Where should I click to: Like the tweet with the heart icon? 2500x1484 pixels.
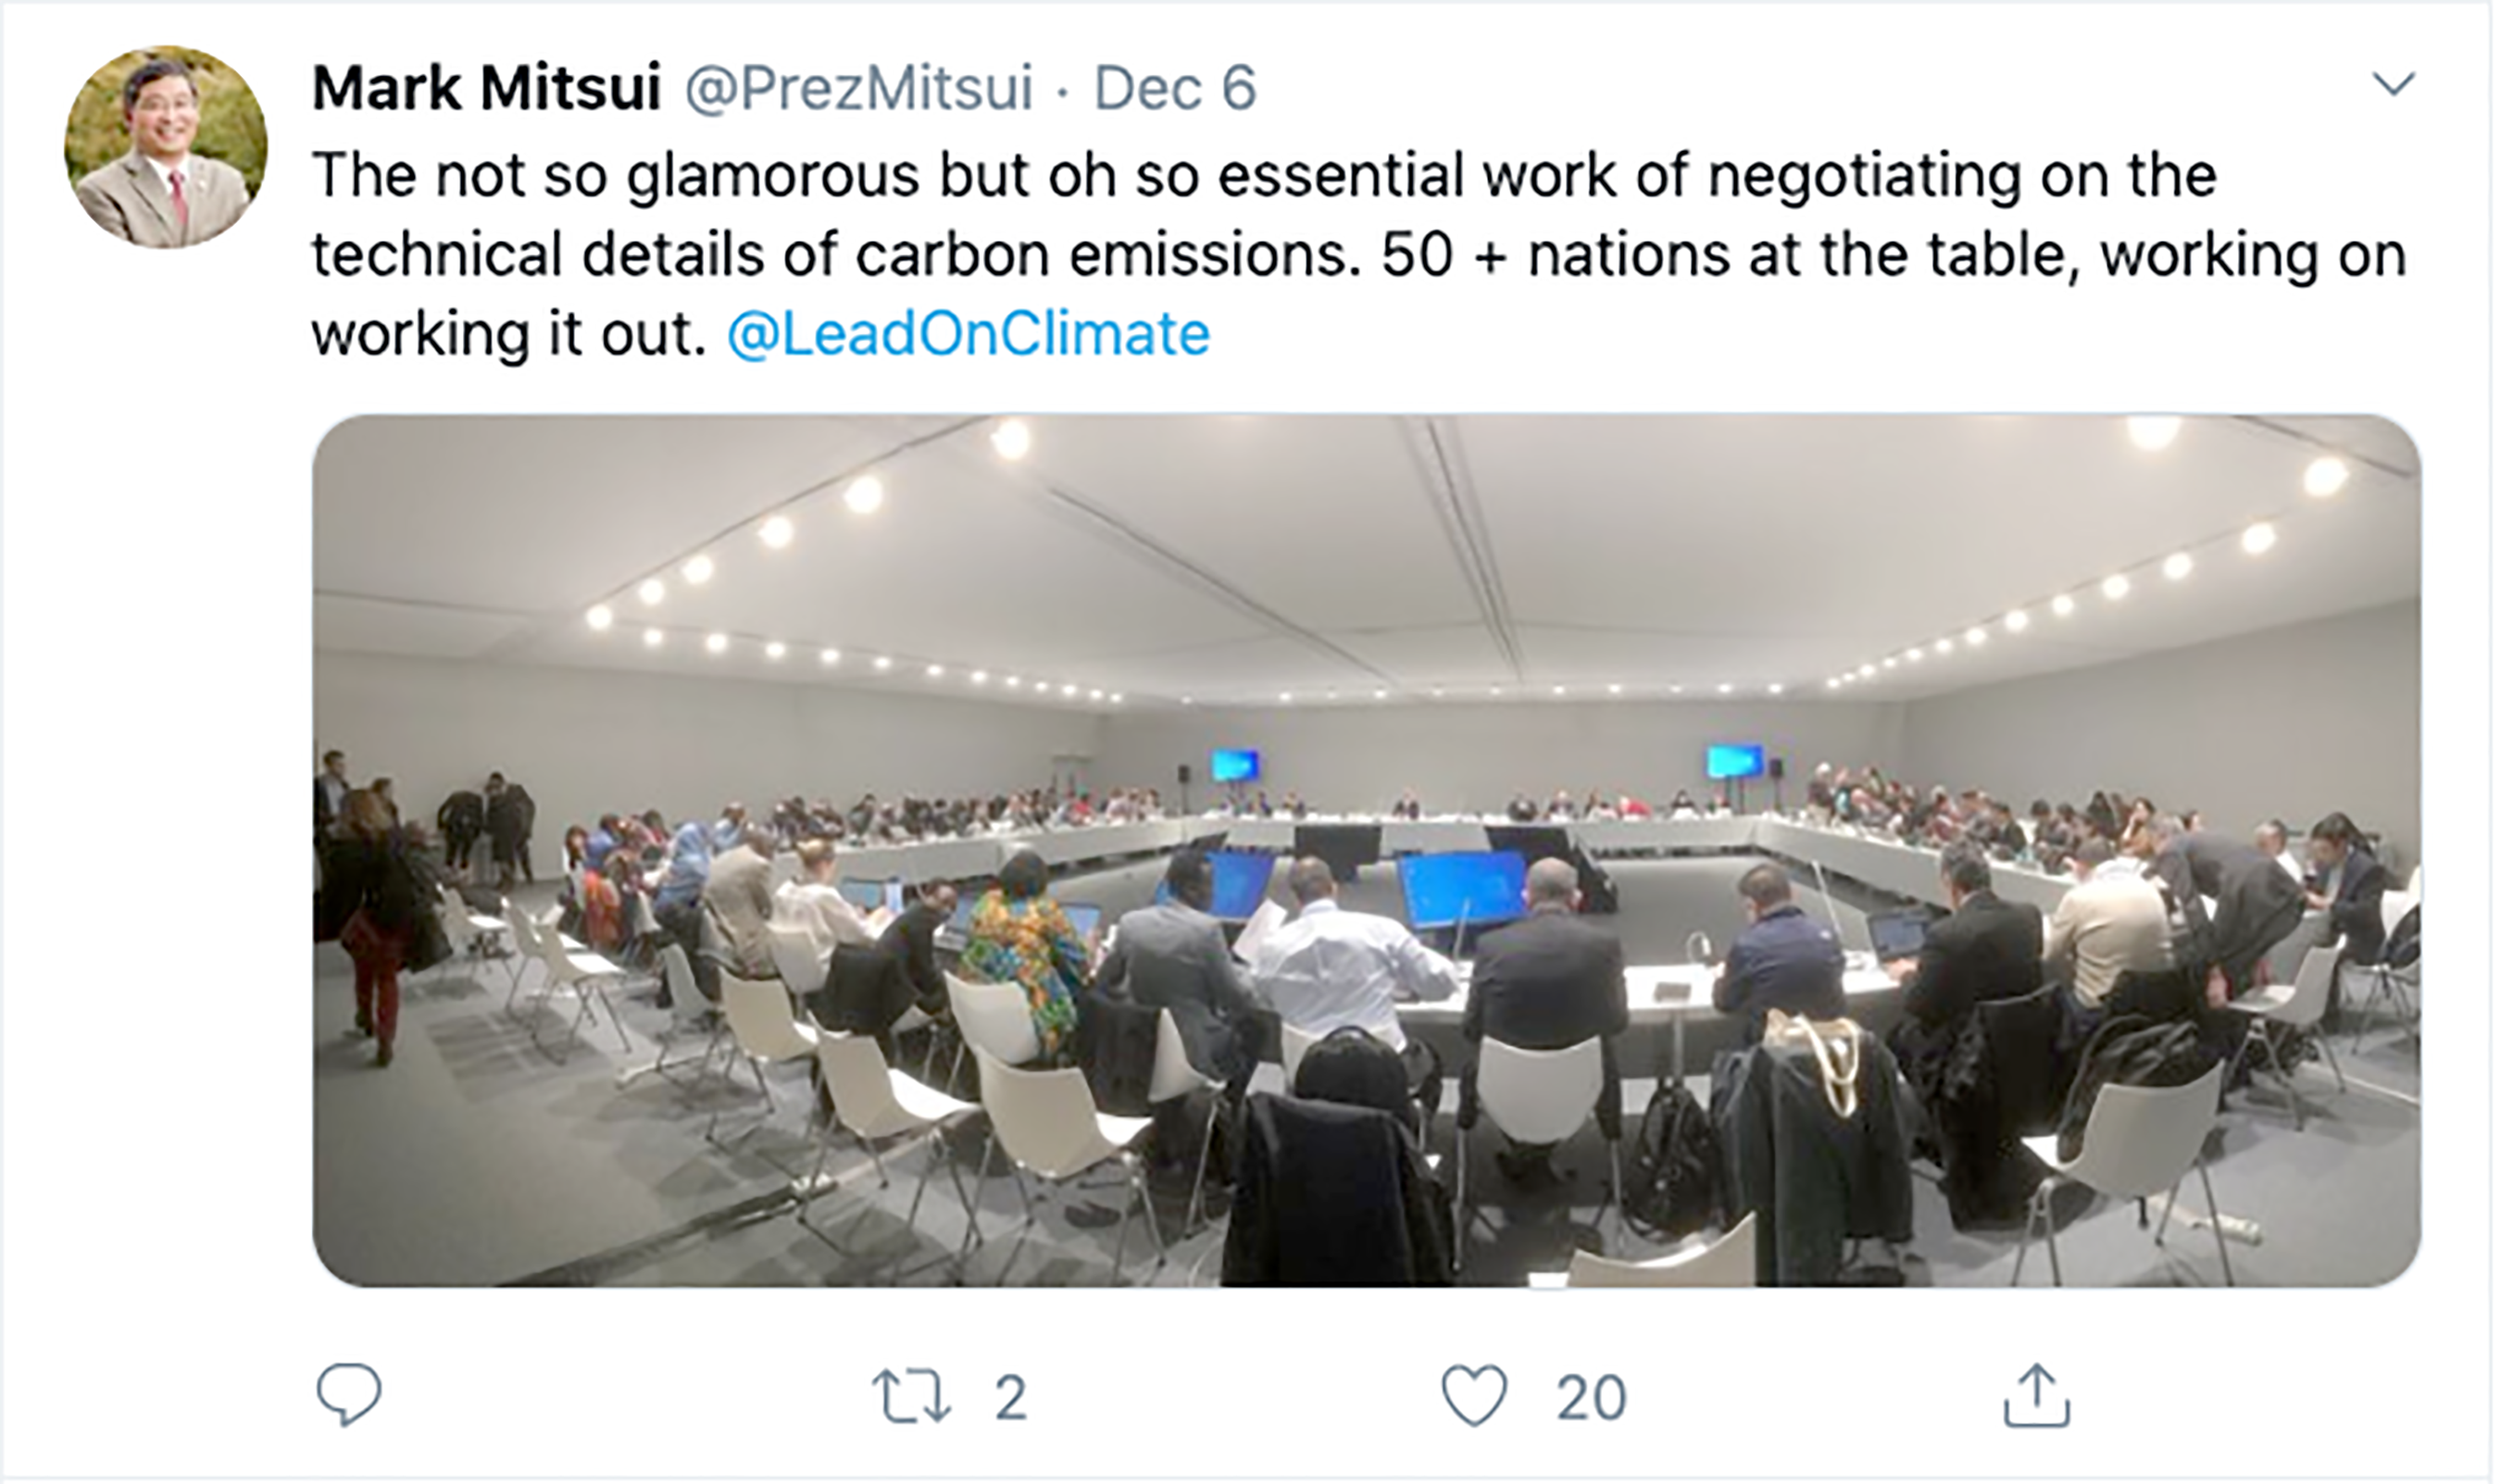1474,1396
